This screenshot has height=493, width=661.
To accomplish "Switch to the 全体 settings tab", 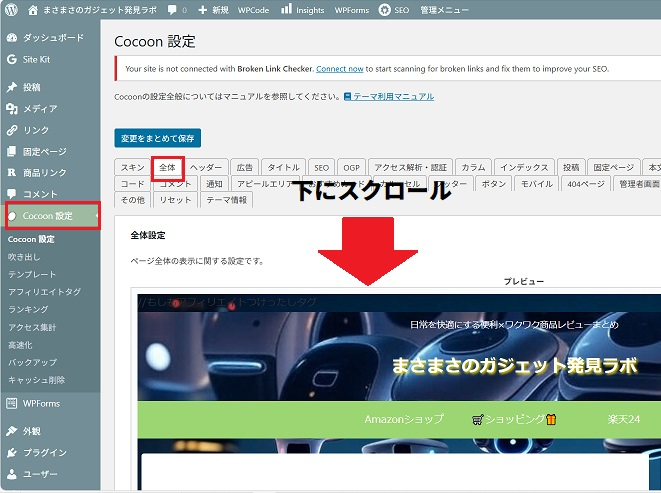I will tap(167, 168).
